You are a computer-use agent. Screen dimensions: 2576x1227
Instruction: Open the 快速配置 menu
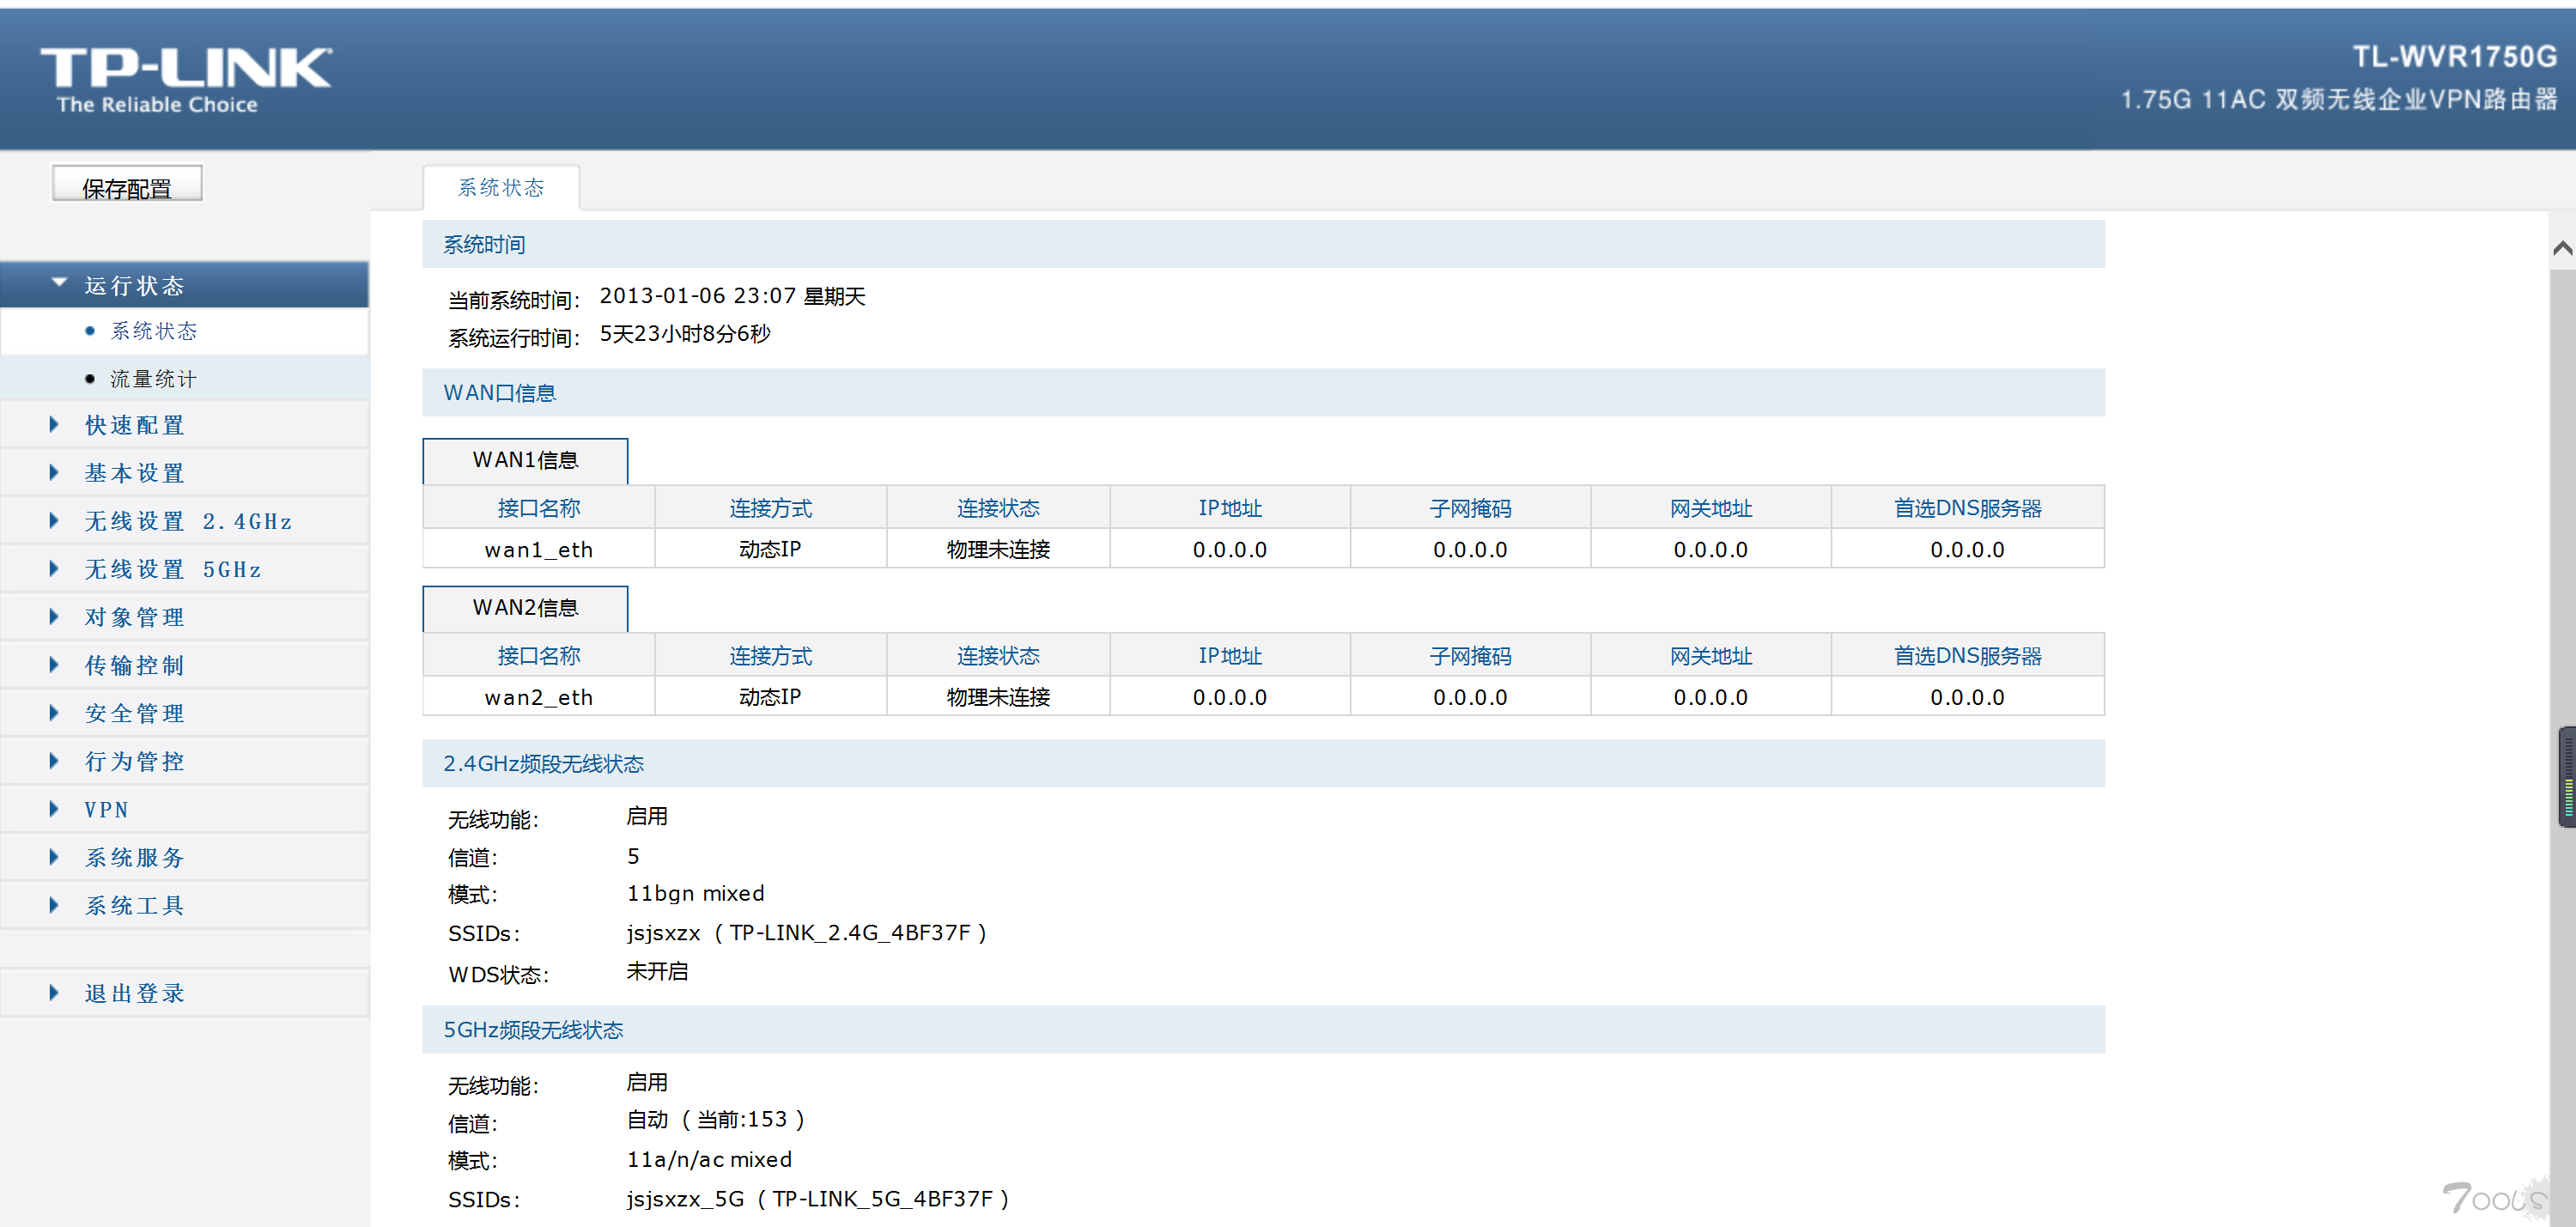pyautogui.click(x=135, y=425)
